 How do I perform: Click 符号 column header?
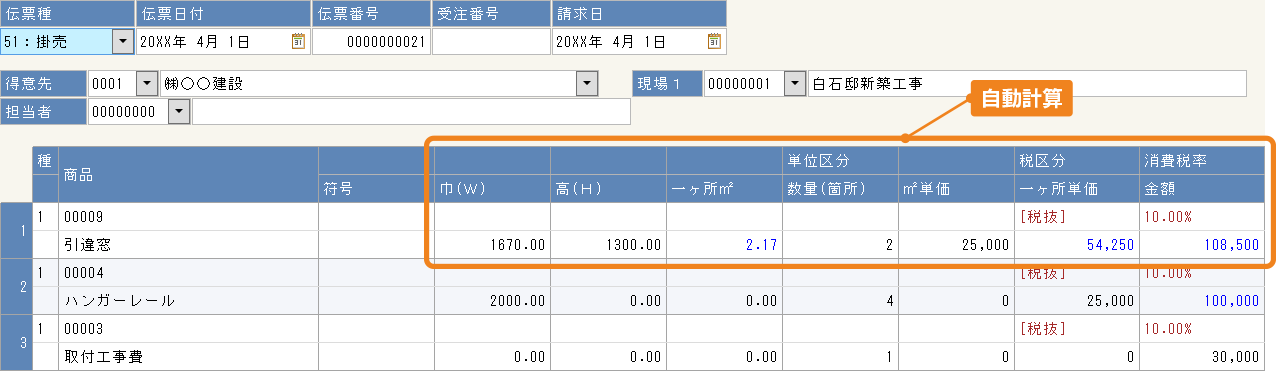click(376, 188)
